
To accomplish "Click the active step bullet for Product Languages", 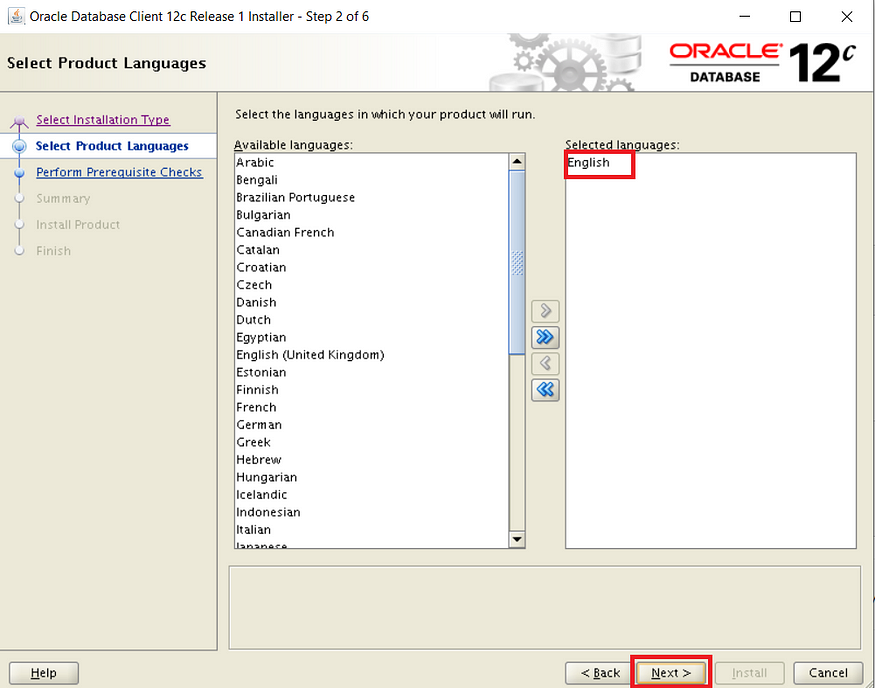I will [x=20, y=146].
